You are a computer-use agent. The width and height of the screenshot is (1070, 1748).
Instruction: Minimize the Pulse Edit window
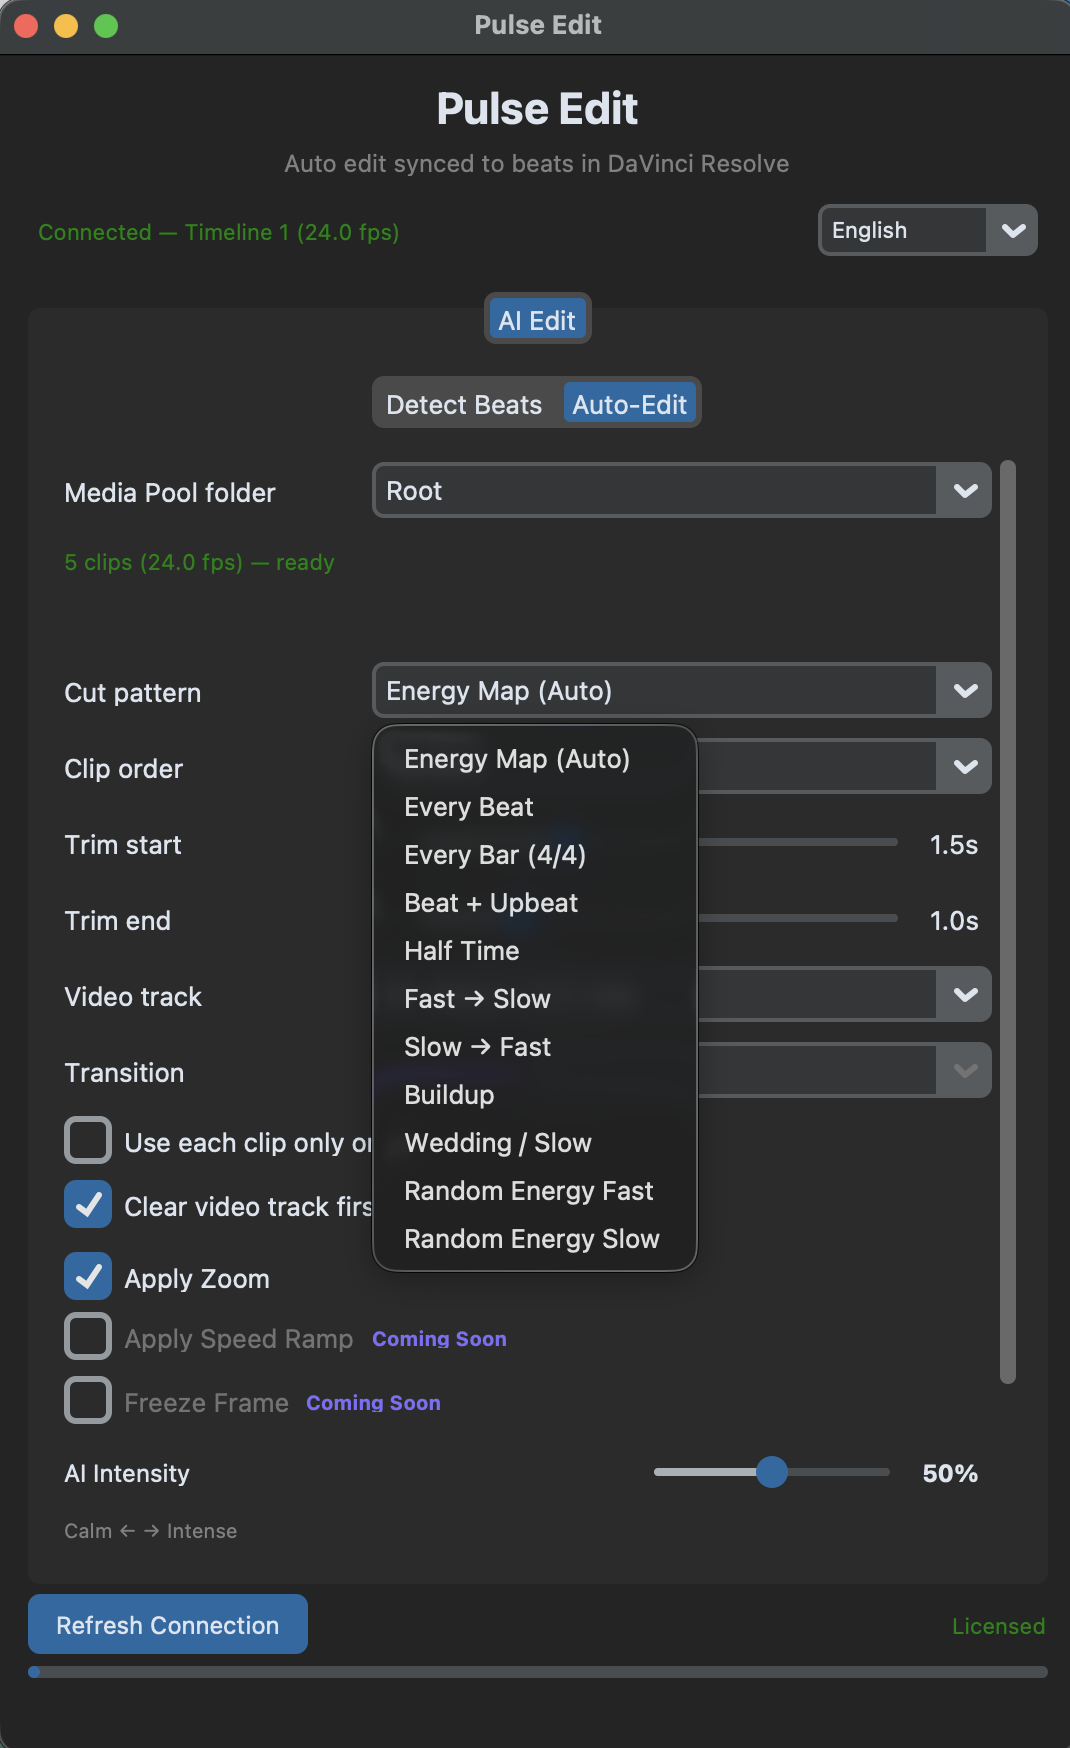(66, 26)
